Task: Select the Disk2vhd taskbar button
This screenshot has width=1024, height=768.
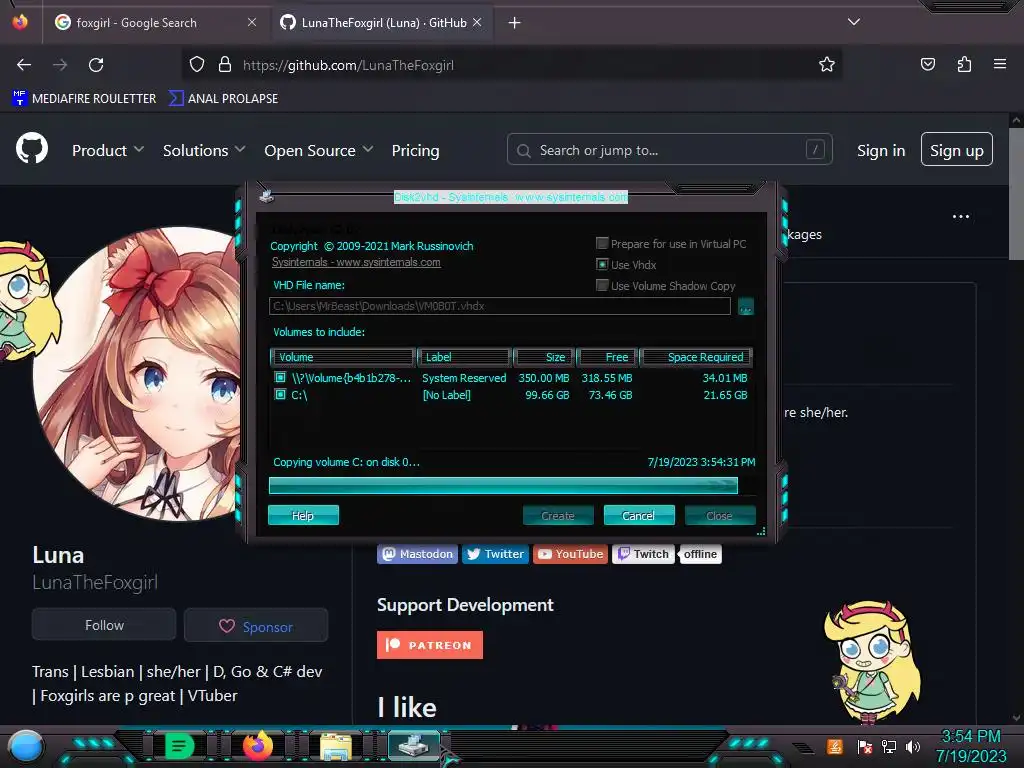Action: [413, 745]
